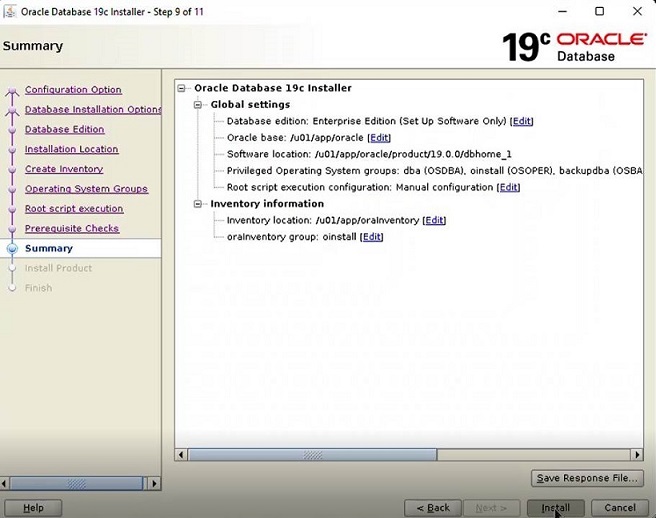Screen dimensions: 656x518
Task: Go to Prerequisite Checks step
Action: (72, 228)
